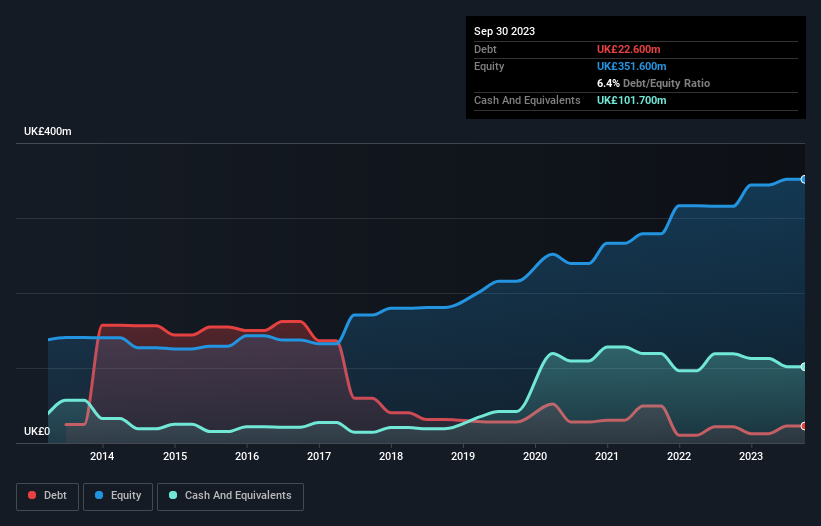Click the tooltip Equity row label
This screenshot has height=526, width=821.
pos(489,66)
